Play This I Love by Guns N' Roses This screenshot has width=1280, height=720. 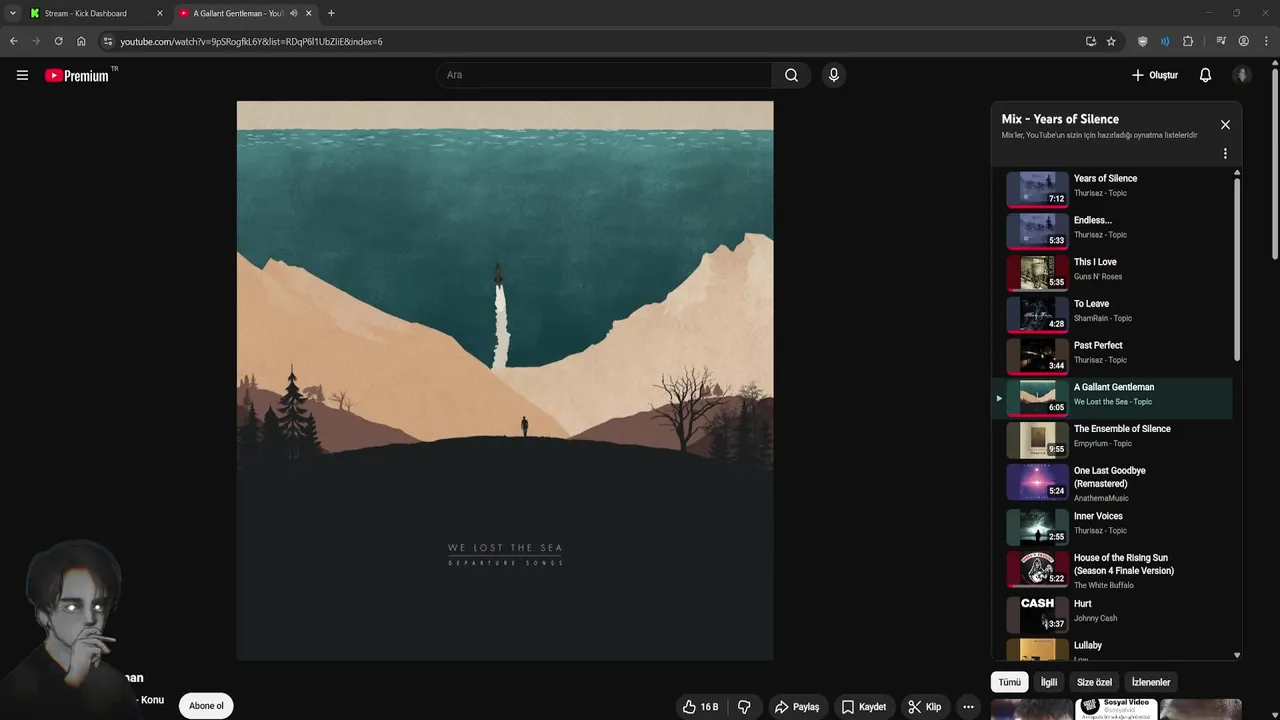tap(1112, 273)
